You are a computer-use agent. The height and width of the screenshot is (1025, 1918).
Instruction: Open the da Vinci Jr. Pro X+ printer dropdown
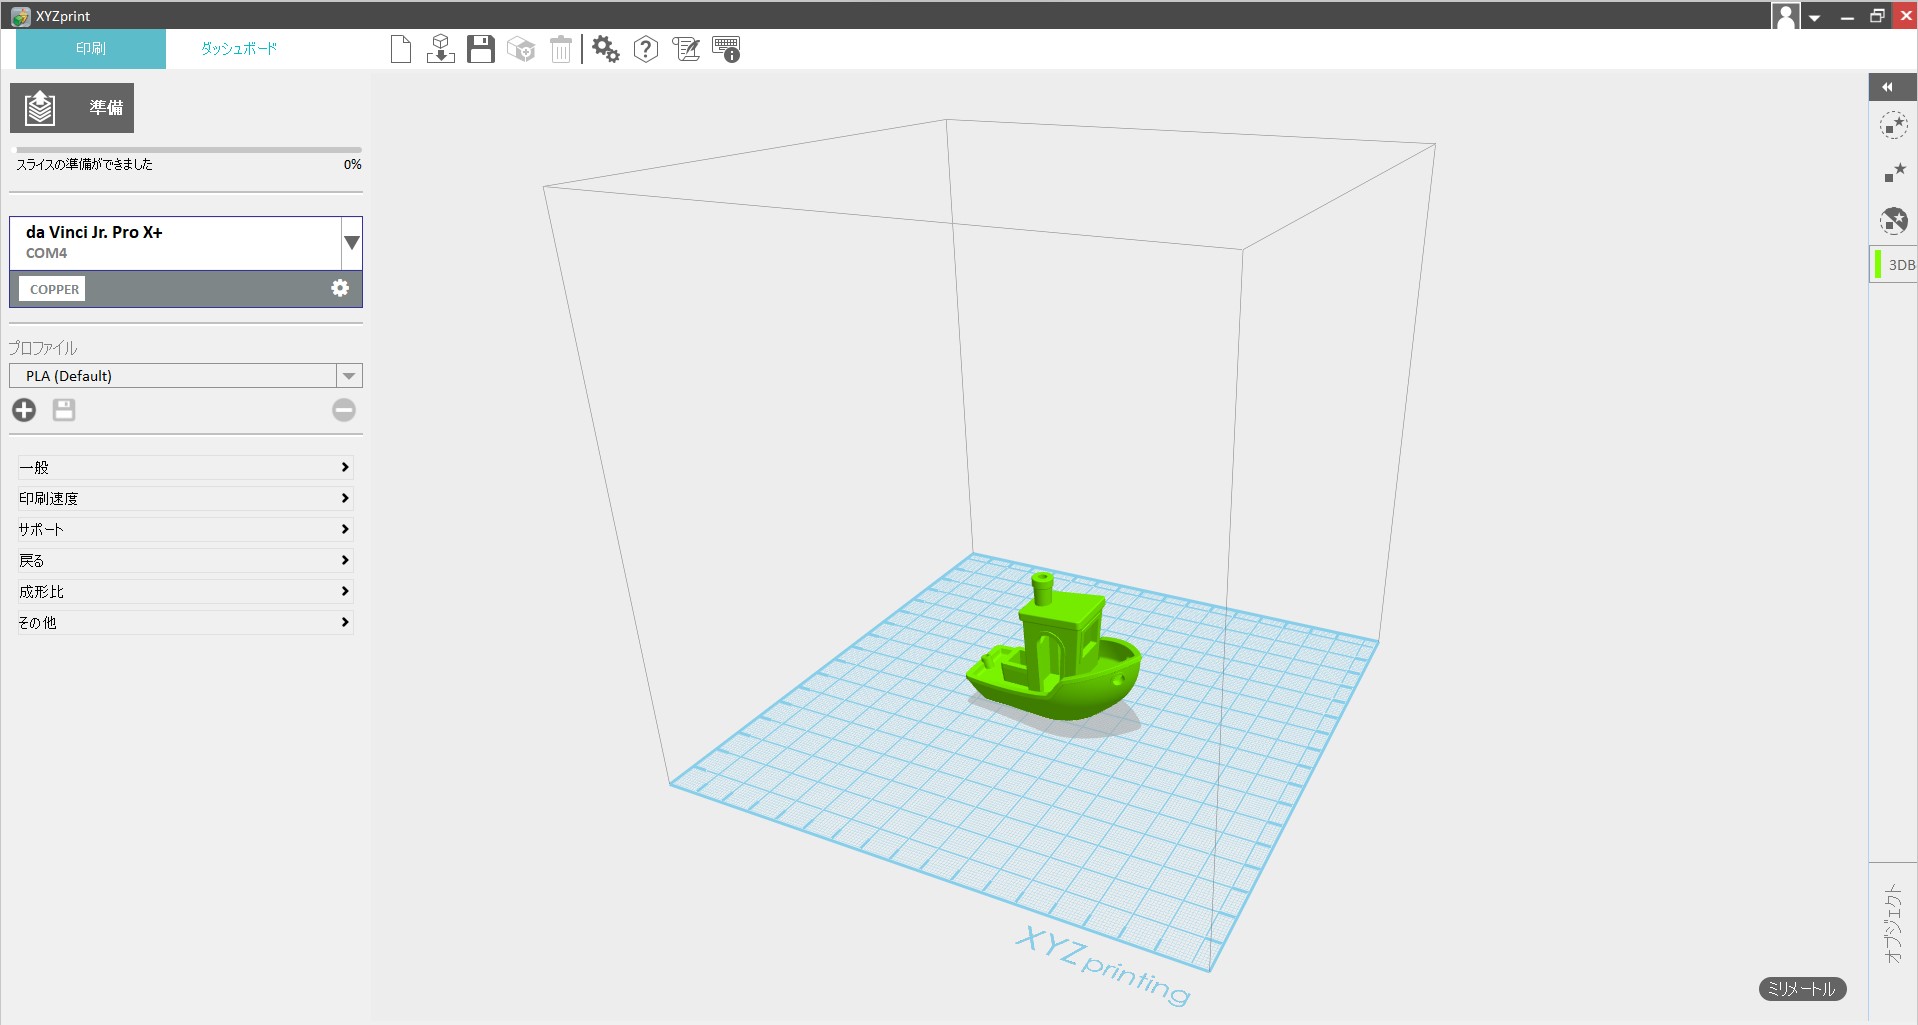click(351, 243)
